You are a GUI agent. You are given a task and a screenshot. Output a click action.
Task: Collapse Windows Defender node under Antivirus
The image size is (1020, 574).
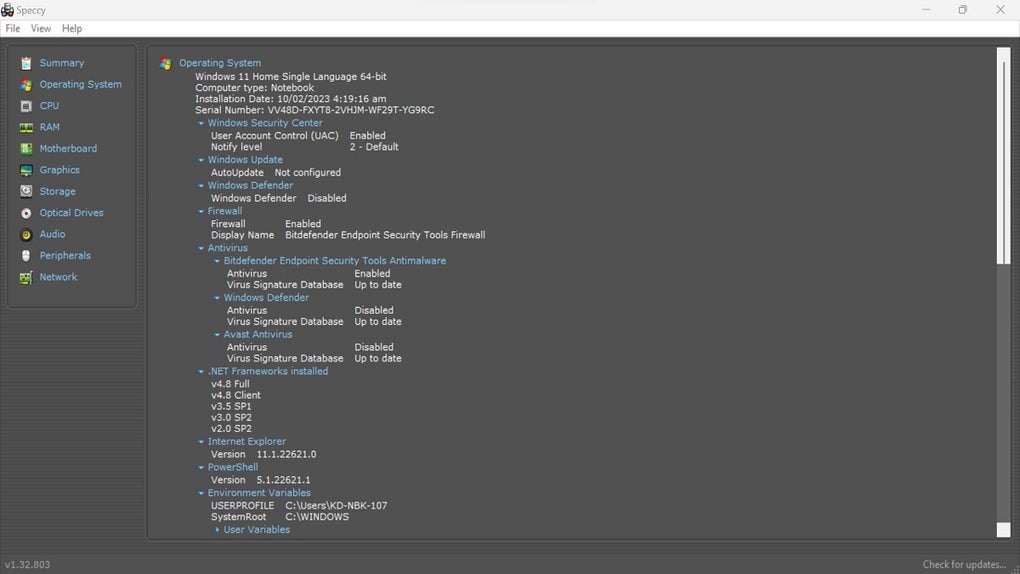[x=217, y=298]
